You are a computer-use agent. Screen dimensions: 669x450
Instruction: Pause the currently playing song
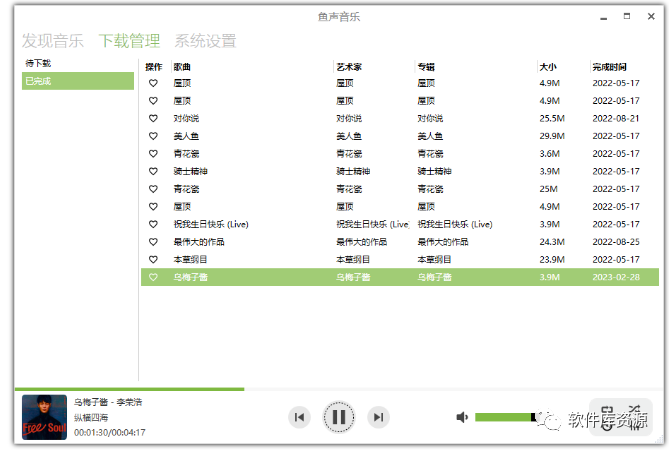click(339, 417)
